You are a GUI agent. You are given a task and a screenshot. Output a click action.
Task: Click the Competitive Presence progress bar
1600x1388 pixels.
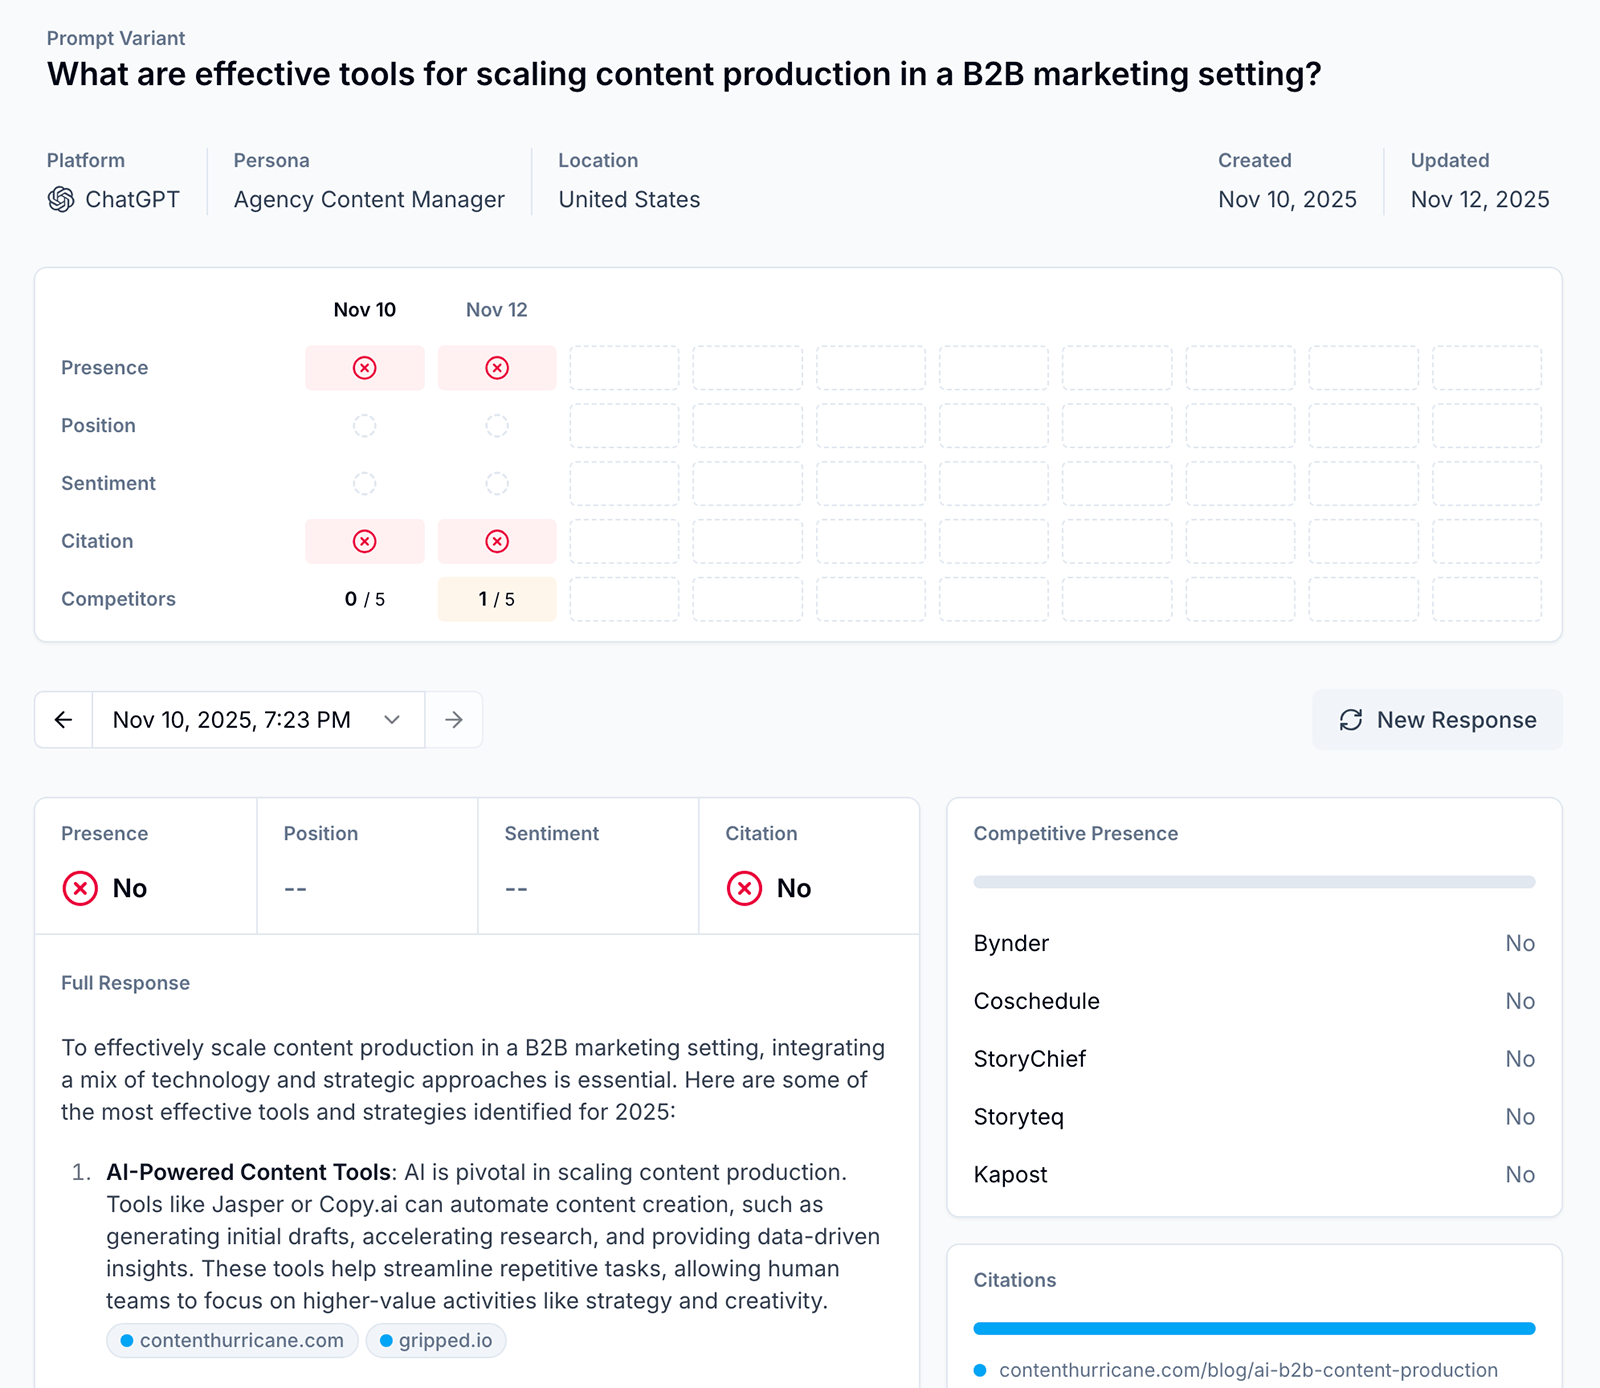[x=1254, y=882]
